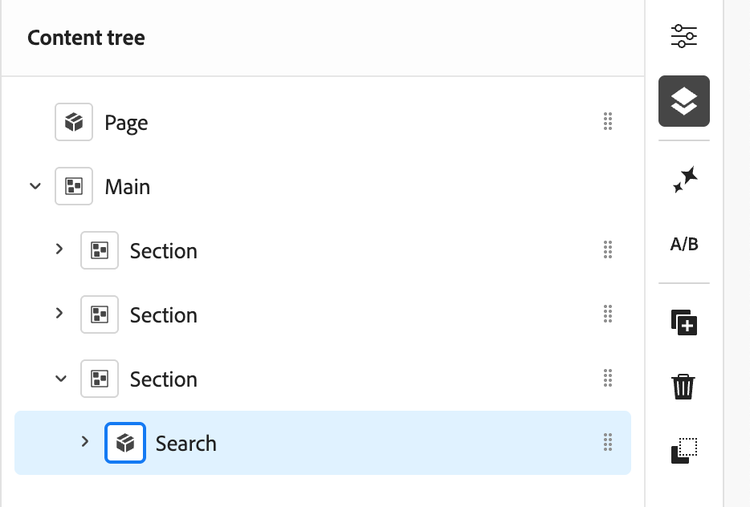Image resolution: width=750 pixels, height=507 pixels.
Task: Click the select parent overlay icon
Action: (x=684, y=450)
